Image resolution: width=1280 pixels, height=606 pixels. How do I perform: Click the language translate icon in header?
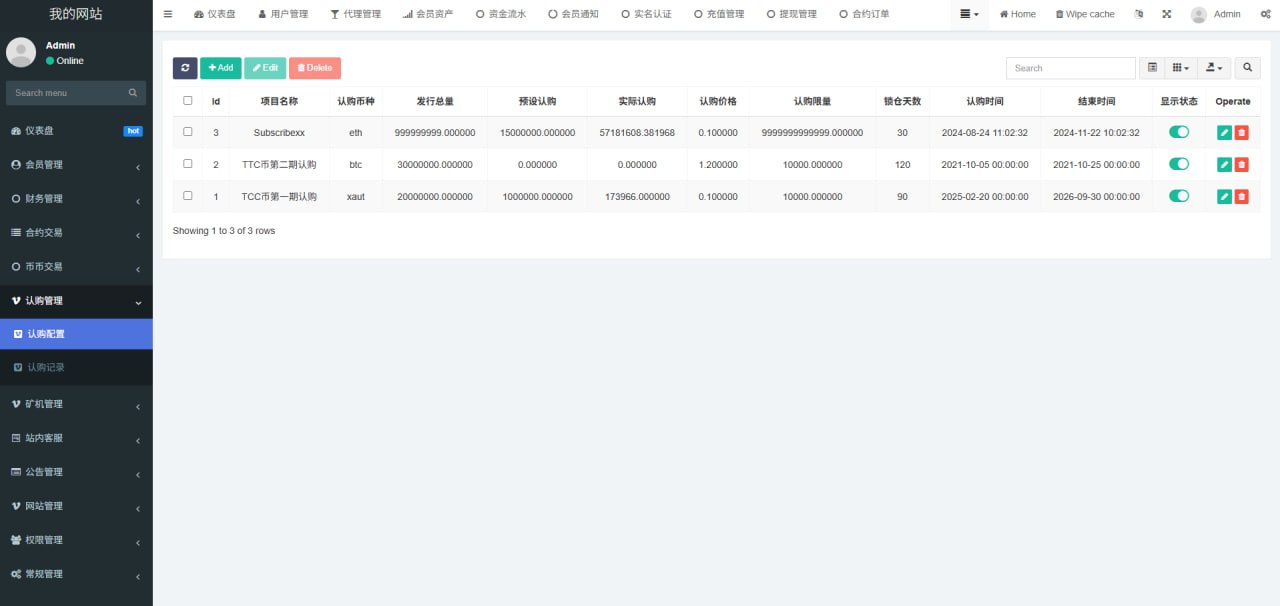point(1139,14)
